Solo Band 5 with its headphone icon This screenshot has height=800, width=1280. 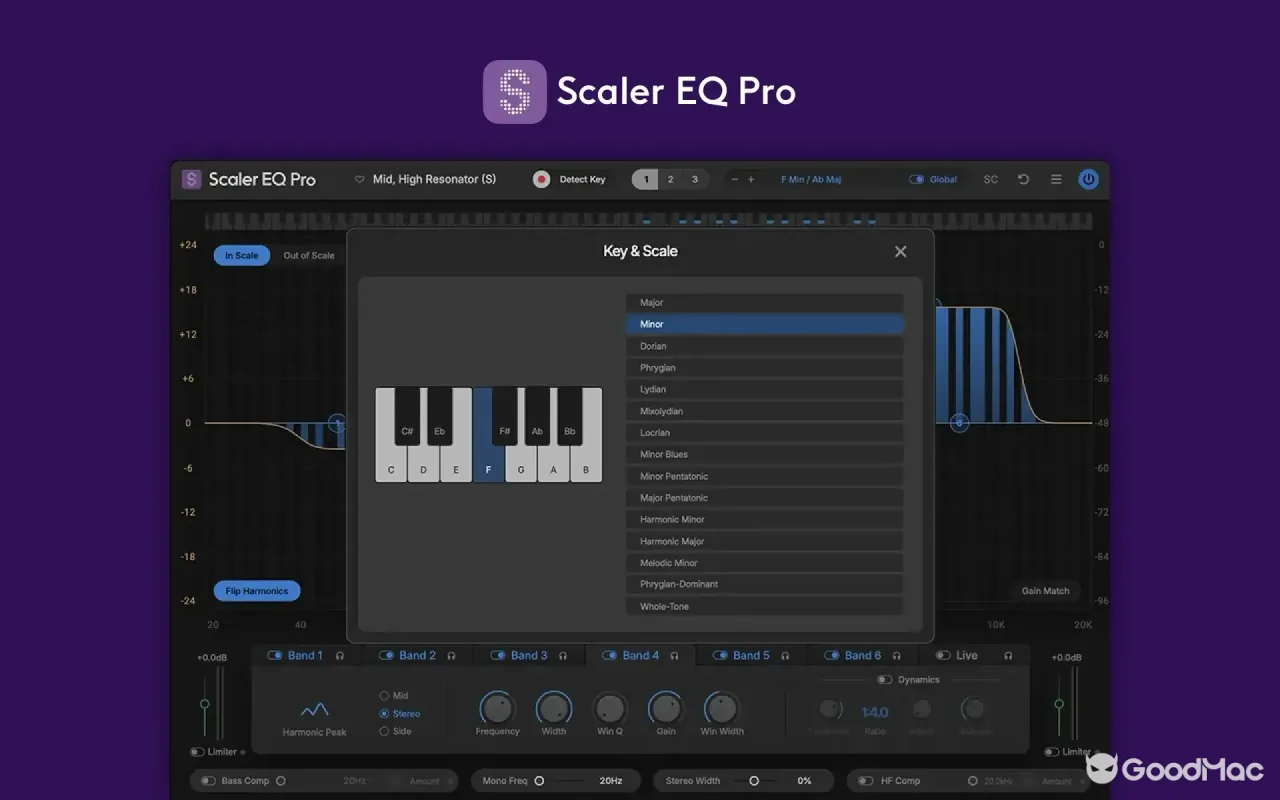(x=785, y=656)
